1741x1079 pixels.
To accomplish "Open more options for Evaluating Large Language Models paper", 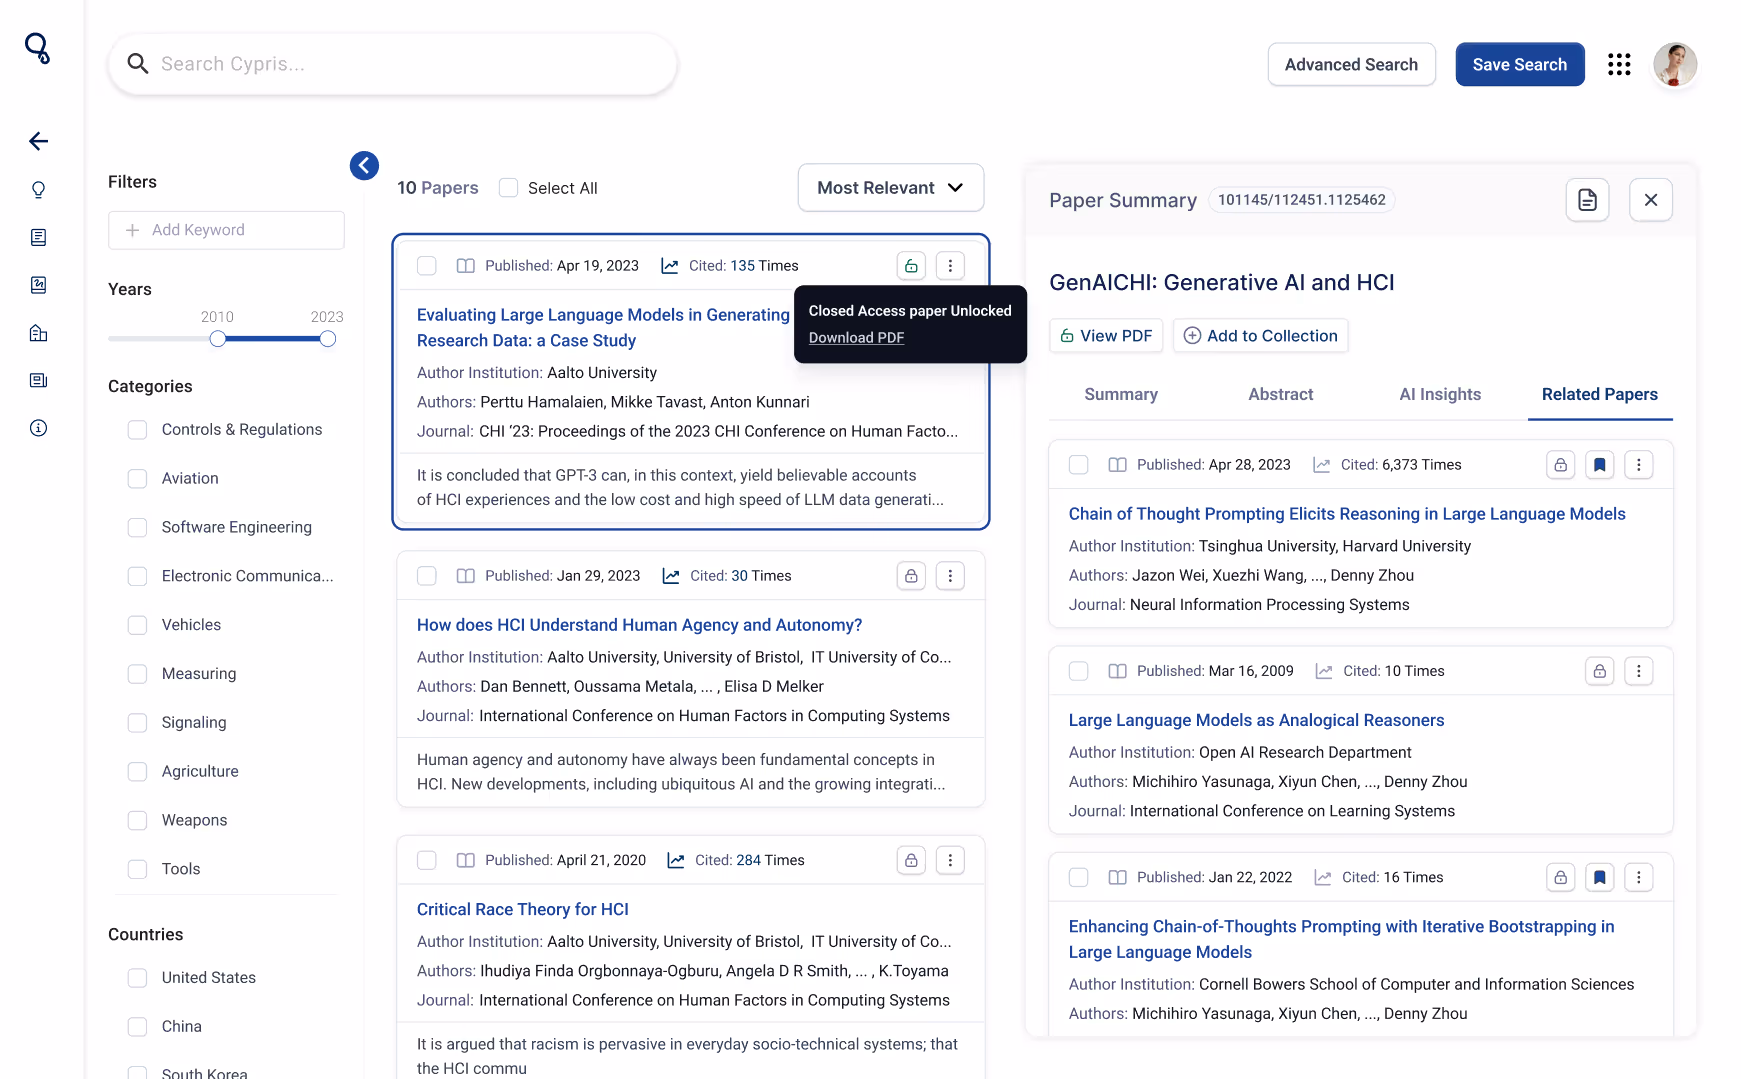I will click(x=950, y=266).
